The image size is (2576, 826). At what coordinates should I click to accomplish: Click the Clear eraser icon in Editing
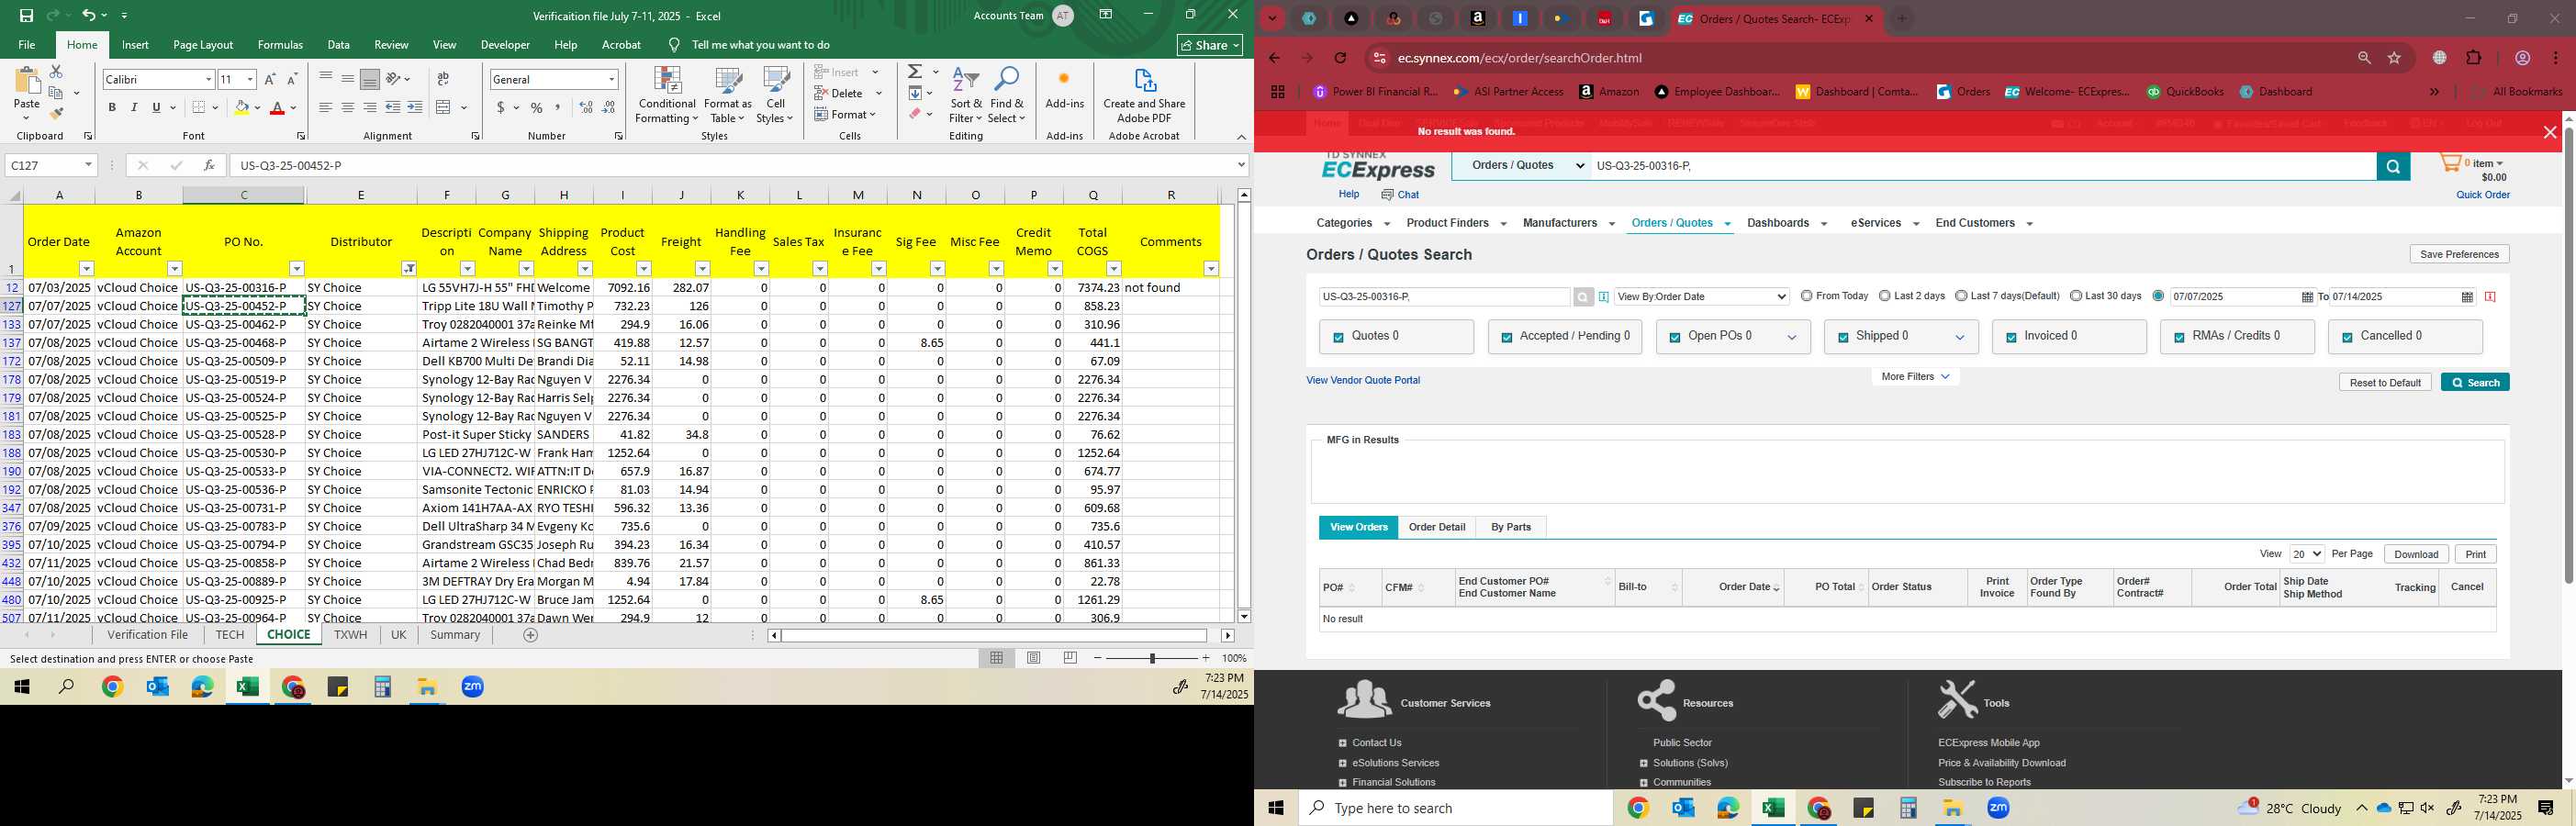[915, 114]
